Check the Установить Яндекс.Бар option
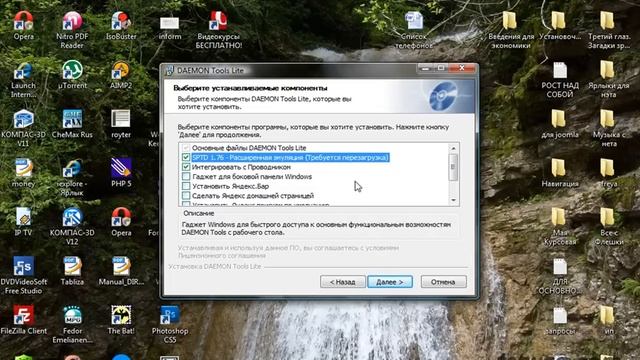This screenshot has width=640, height=360. pos(186,186)
